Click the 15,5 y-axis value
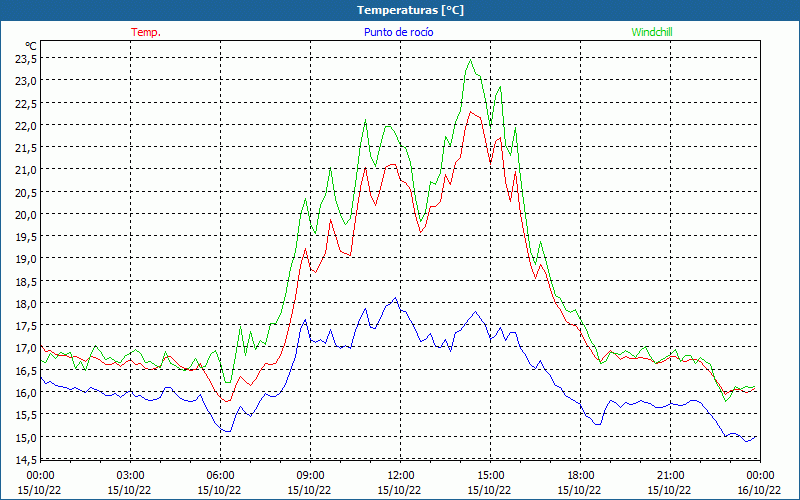 pos(26,415)
